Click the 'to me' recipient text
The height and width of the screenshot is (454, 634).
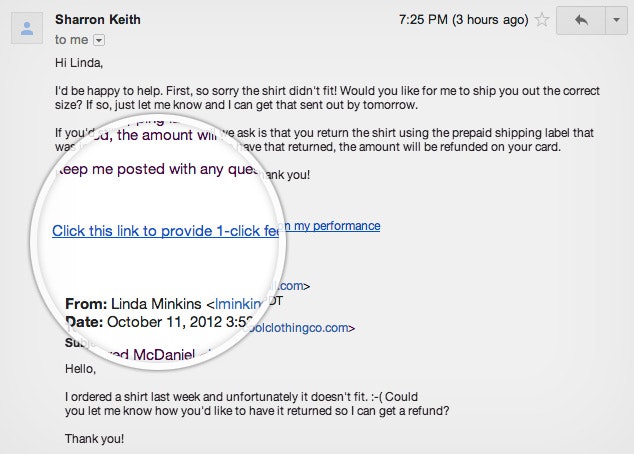72,40
